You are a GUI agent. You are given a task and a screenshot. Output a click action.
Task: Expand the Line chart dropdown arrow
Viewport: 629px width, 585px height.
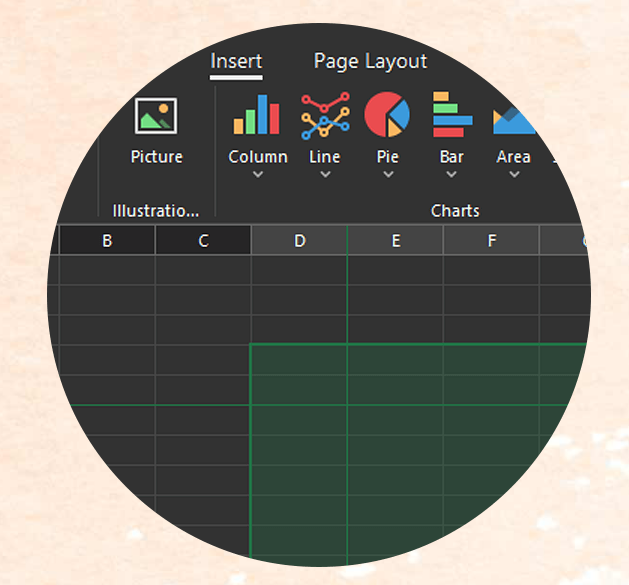(x=325, y=175)
